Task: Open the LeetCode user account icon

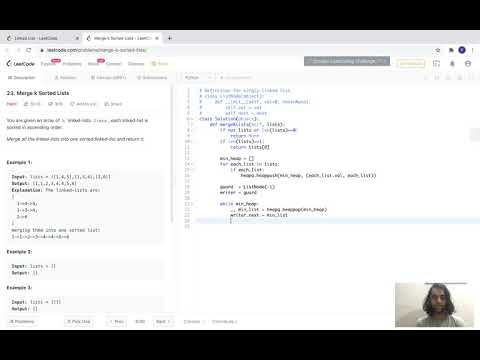Action: pyautogui.click(x=468, y=63)
